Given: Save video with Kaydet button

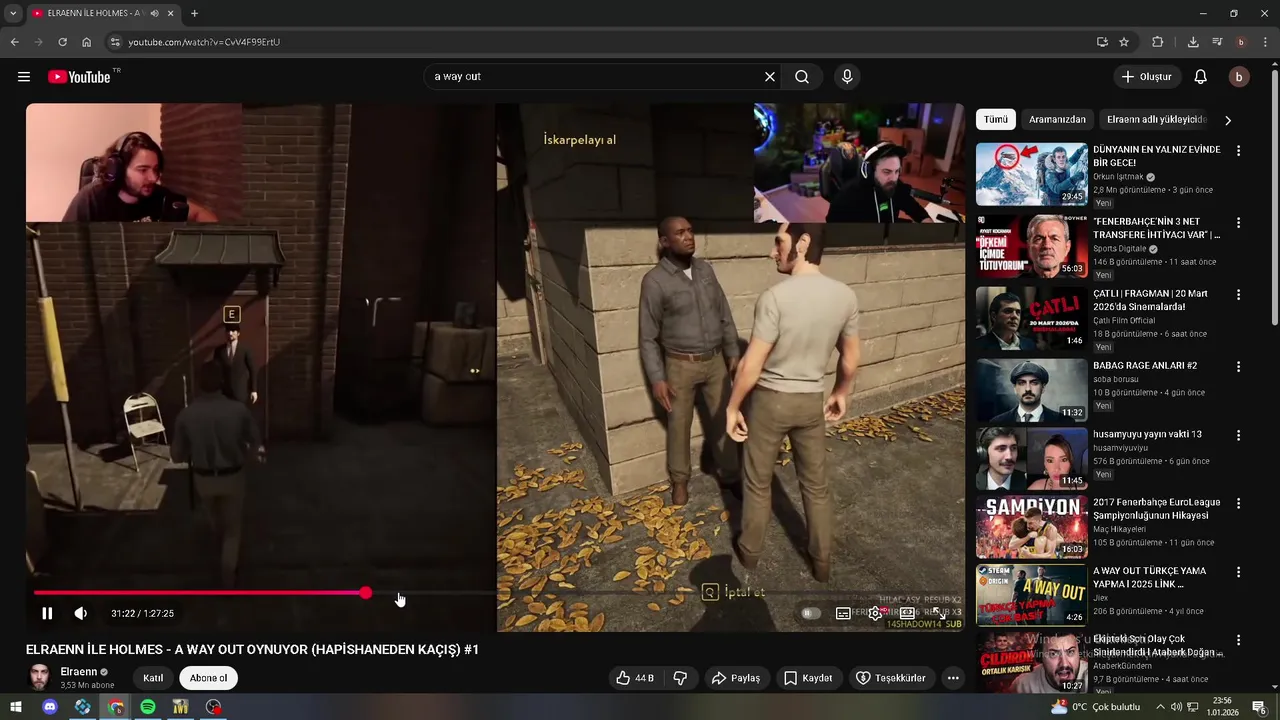Looking at the screenshot, I should point(808,678).
